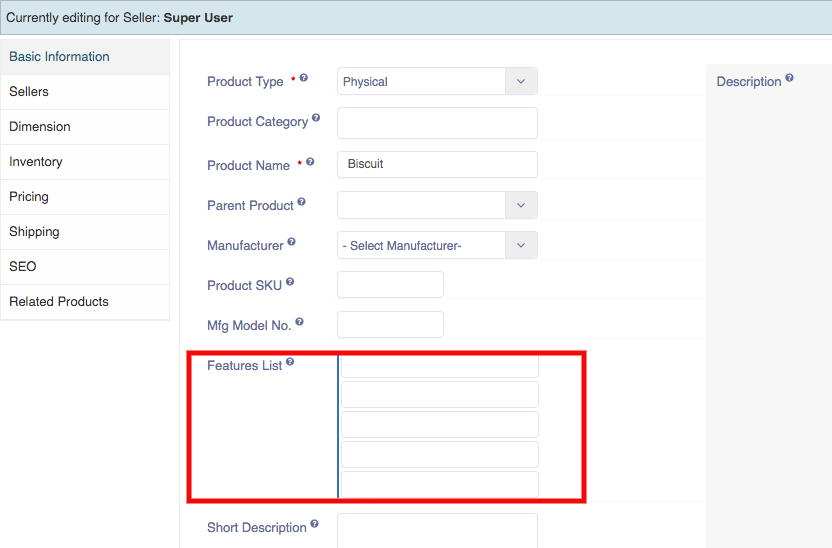Screen dimensions: 832x548
Task: Focus the Product SKU text field
Action: pos(391,284)
